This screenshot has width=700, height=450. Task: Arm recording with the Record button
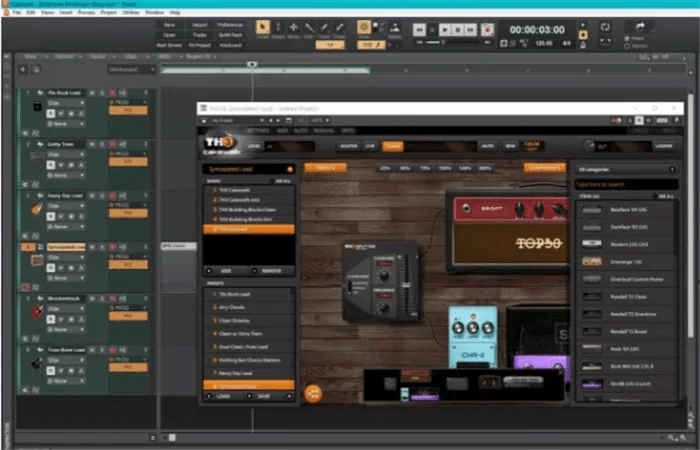pyautogui.click(x=487, y=29)
